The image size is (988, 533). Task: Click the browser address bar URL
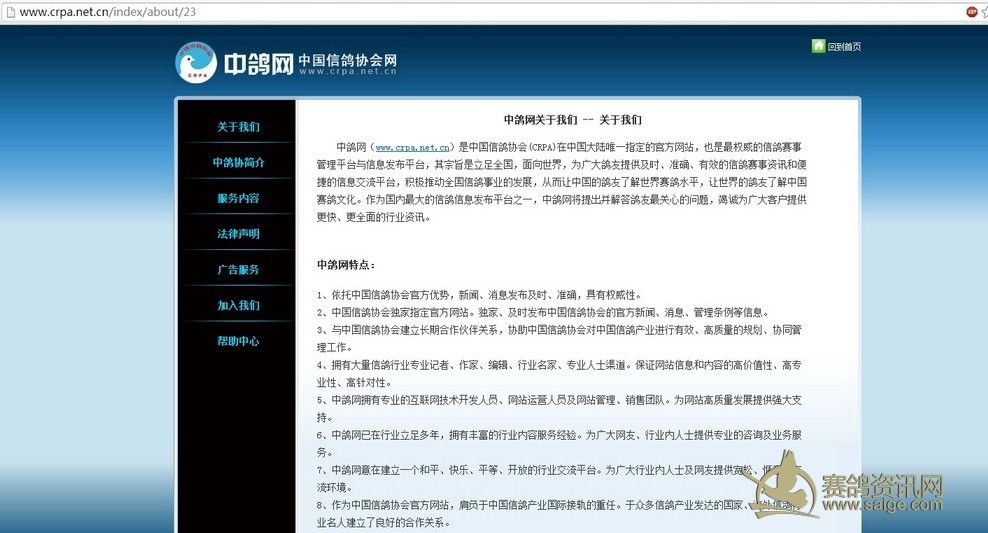tap(108, 12)
